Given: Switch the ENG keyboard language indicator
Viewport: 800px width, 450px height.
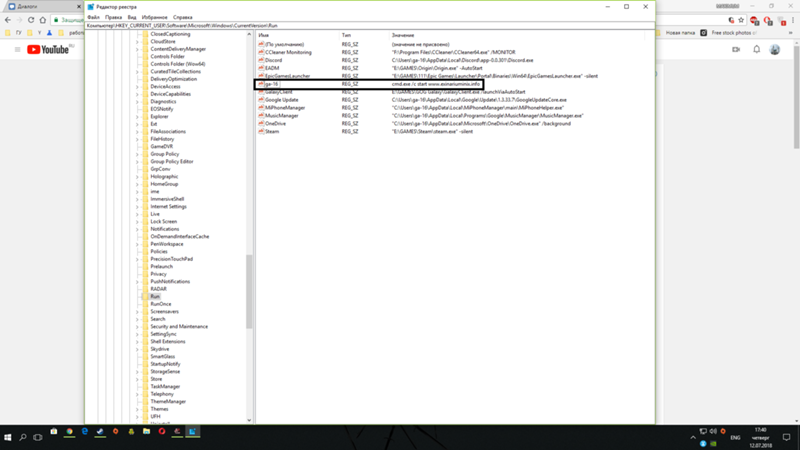Looking at the screenshot, I should (735, 438).
